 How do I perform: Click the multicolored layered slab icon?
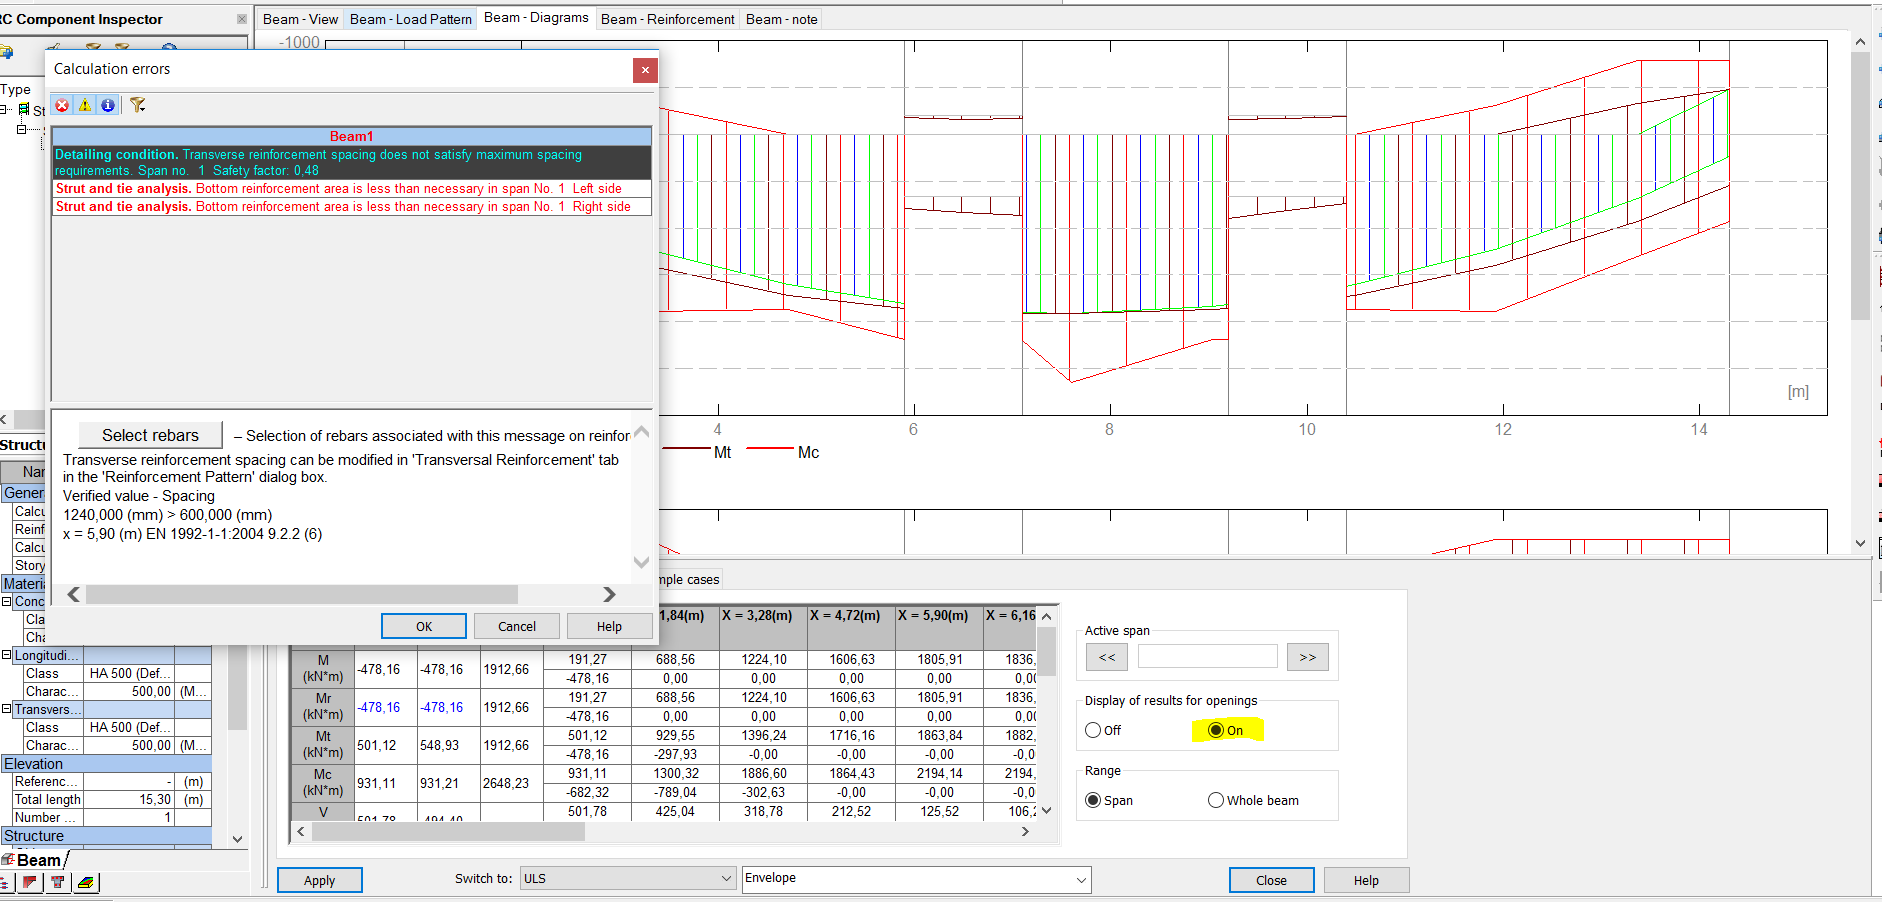(x=87, y=882)
